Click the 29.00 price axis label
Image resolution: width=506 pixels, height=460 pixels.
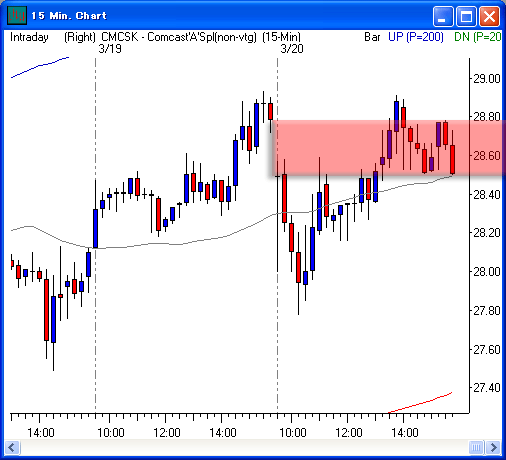pyautogui.click(x=487, y=79)
